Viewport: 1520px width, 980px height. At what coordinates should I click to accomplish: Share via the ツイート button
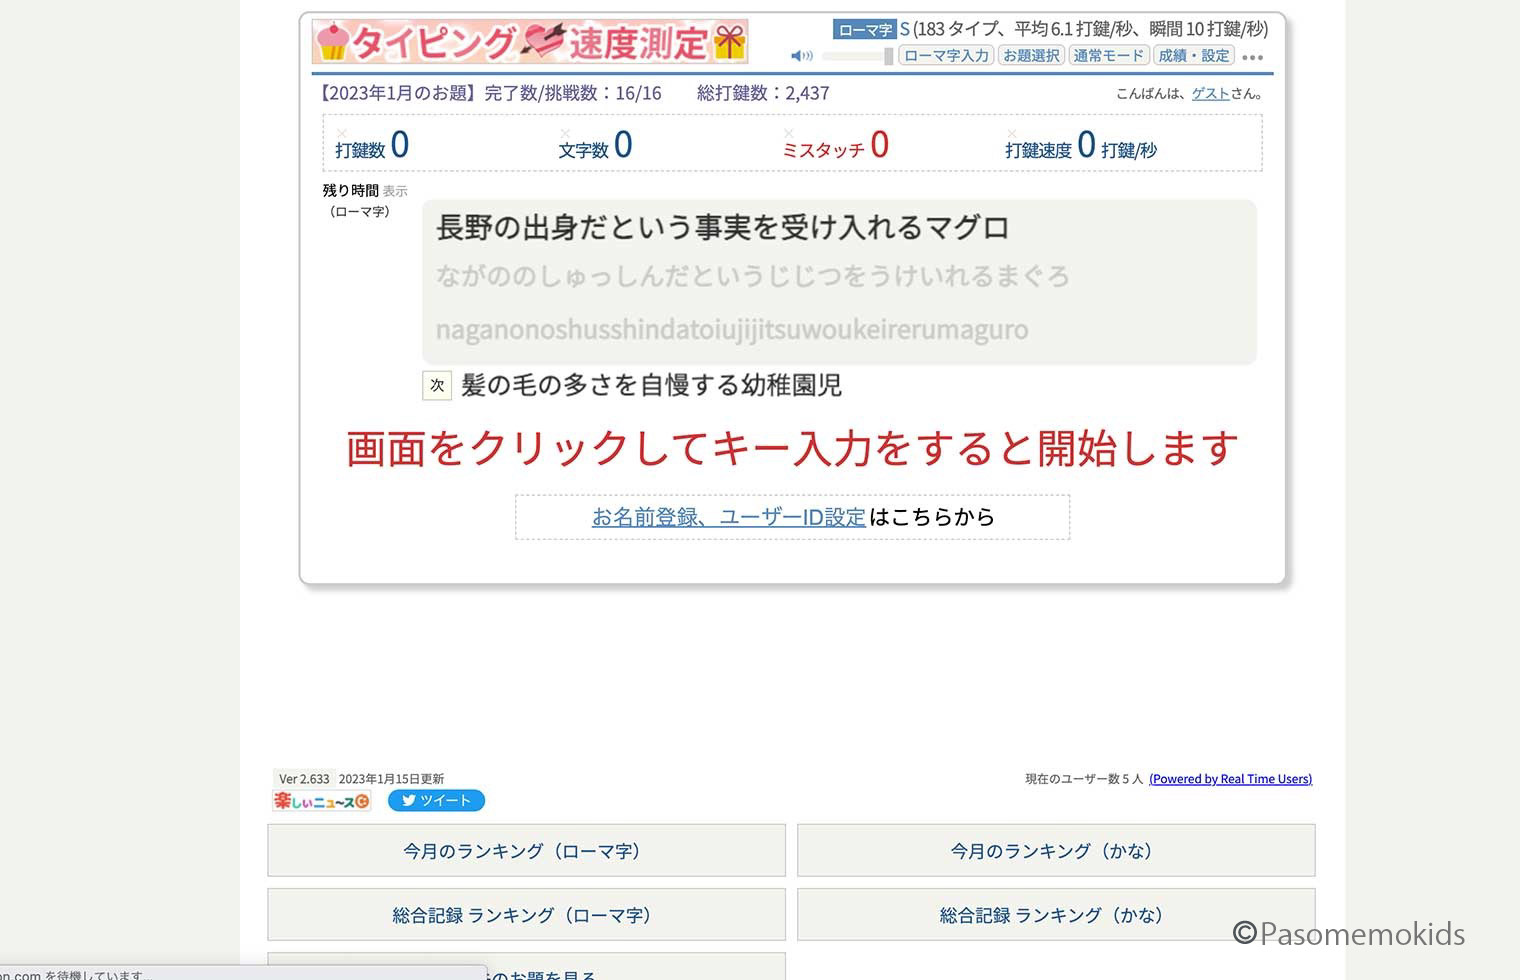[x=436, y=801]
